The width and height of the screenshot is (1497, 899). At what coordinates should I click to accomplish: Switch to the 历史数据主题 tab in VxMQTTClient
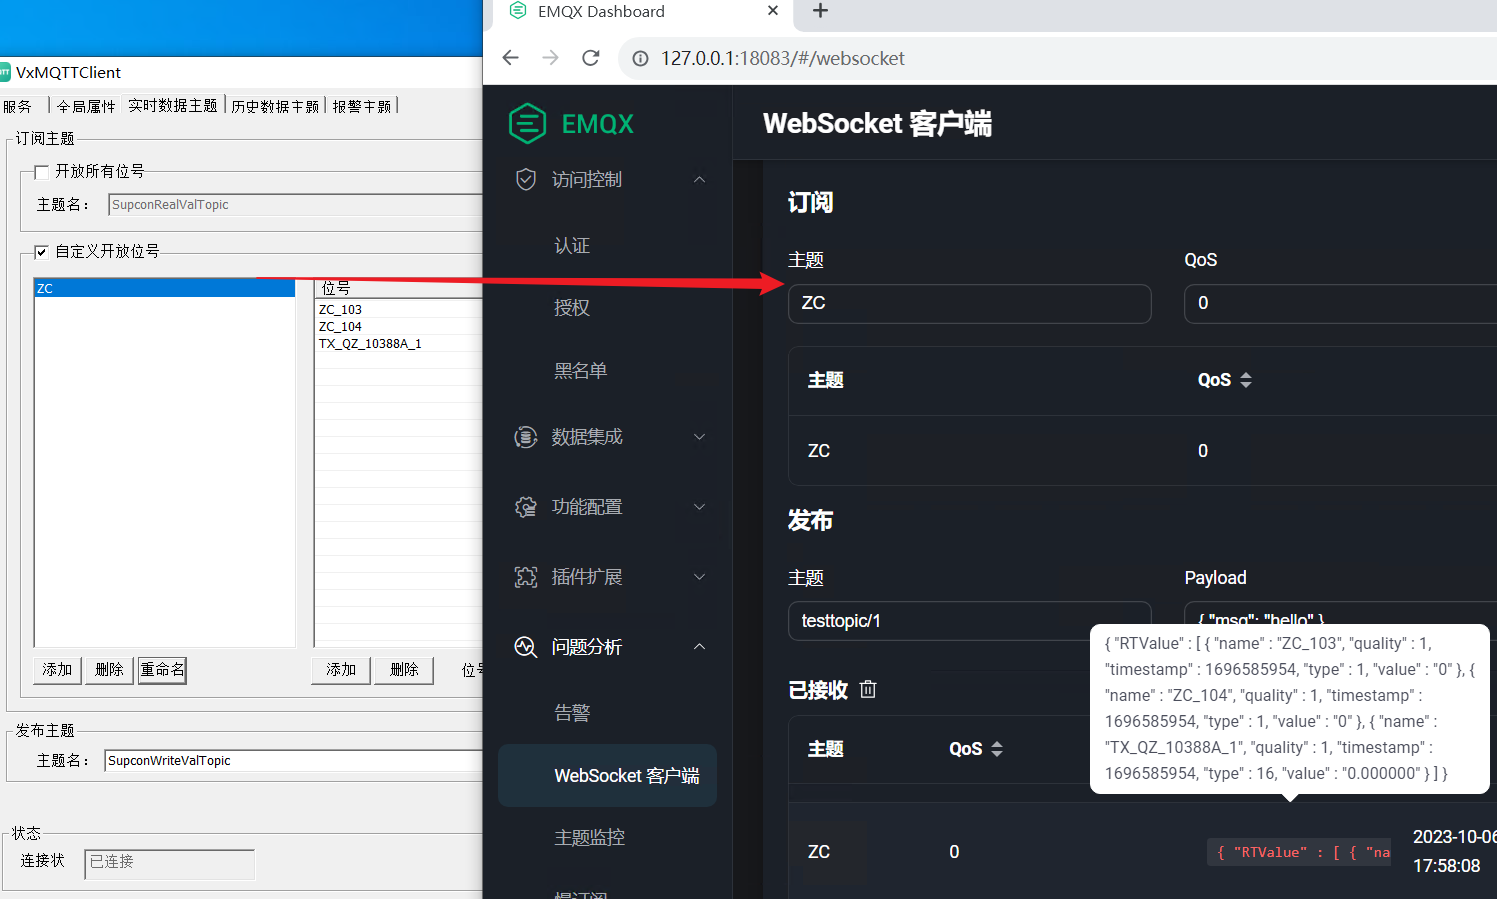275,106
